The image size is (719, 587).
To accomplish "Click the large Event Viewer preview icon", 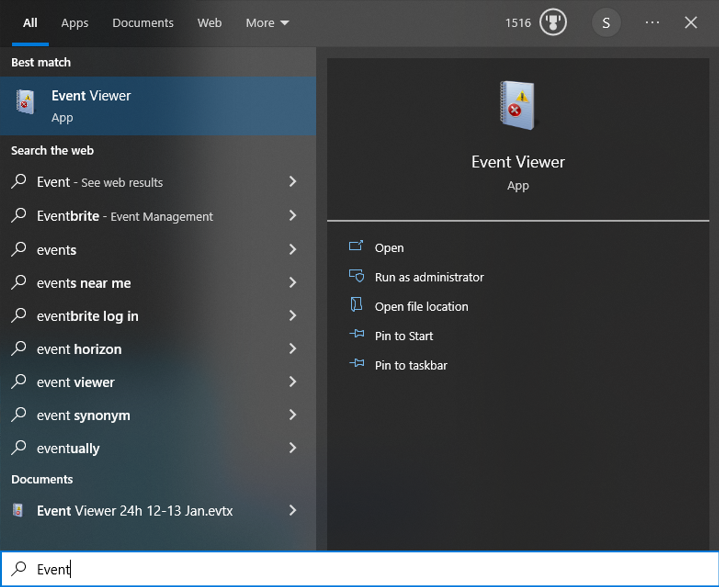I will click(518, 106).
